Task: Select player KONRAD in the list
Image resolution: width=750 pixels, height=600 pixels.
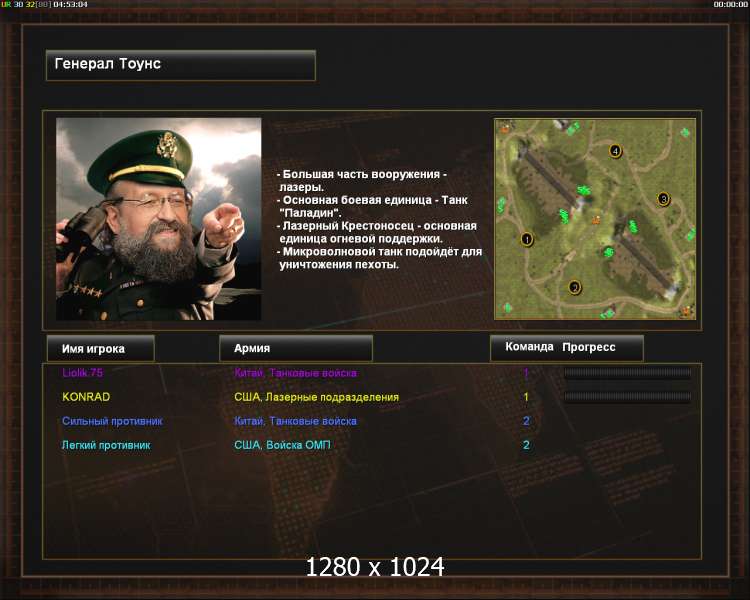Action: (372, 397)
